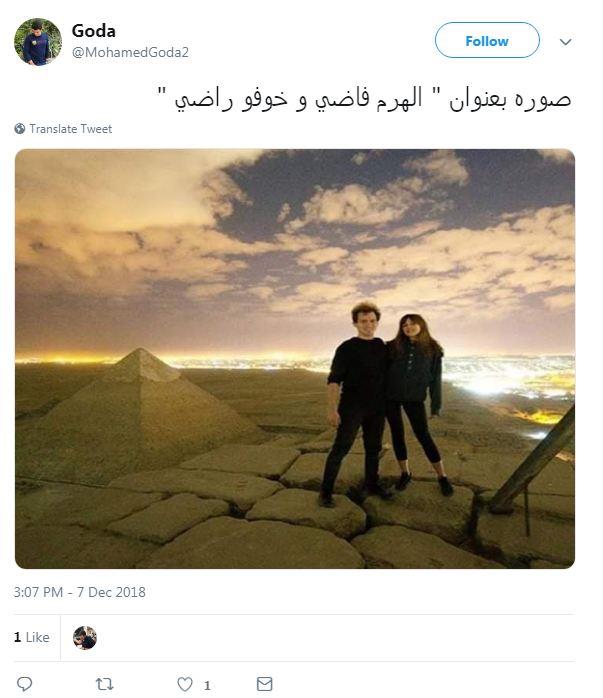Send via direct message envelope icon
The height and width of the screenshot is (698, 603).
coord(264,684)
